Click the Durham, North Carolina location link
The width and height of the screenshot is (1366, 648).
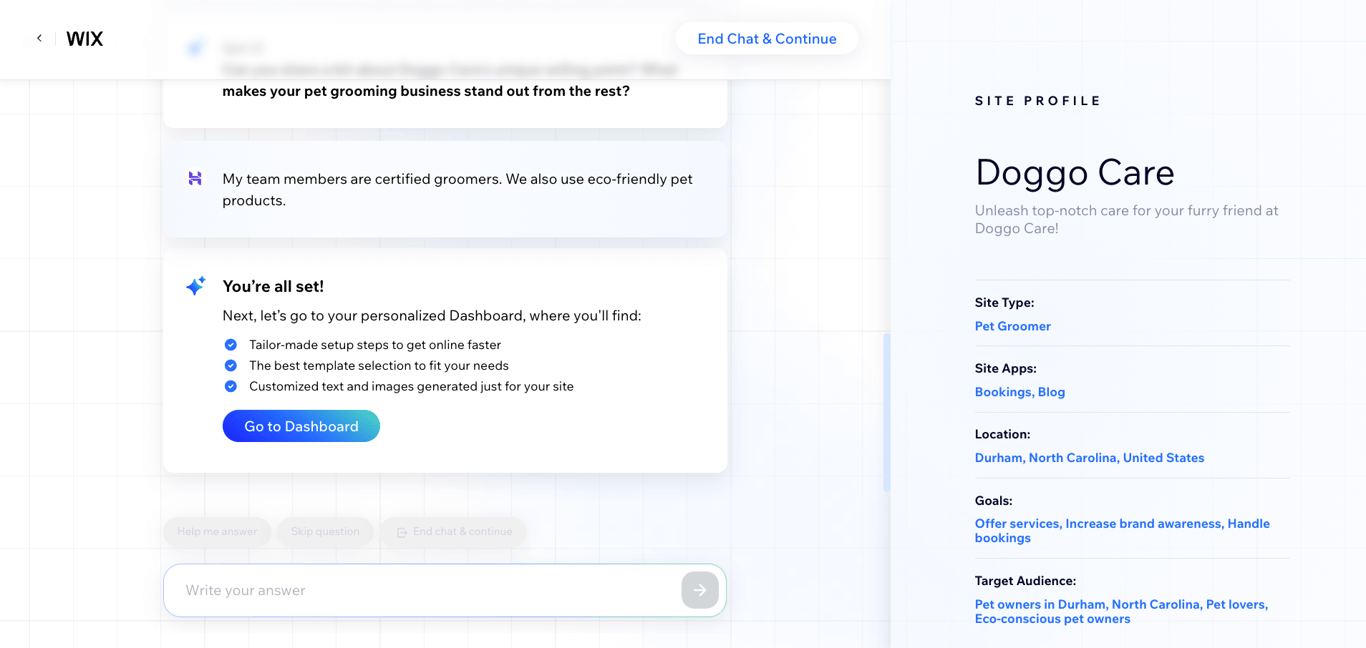click(1090, 458)
